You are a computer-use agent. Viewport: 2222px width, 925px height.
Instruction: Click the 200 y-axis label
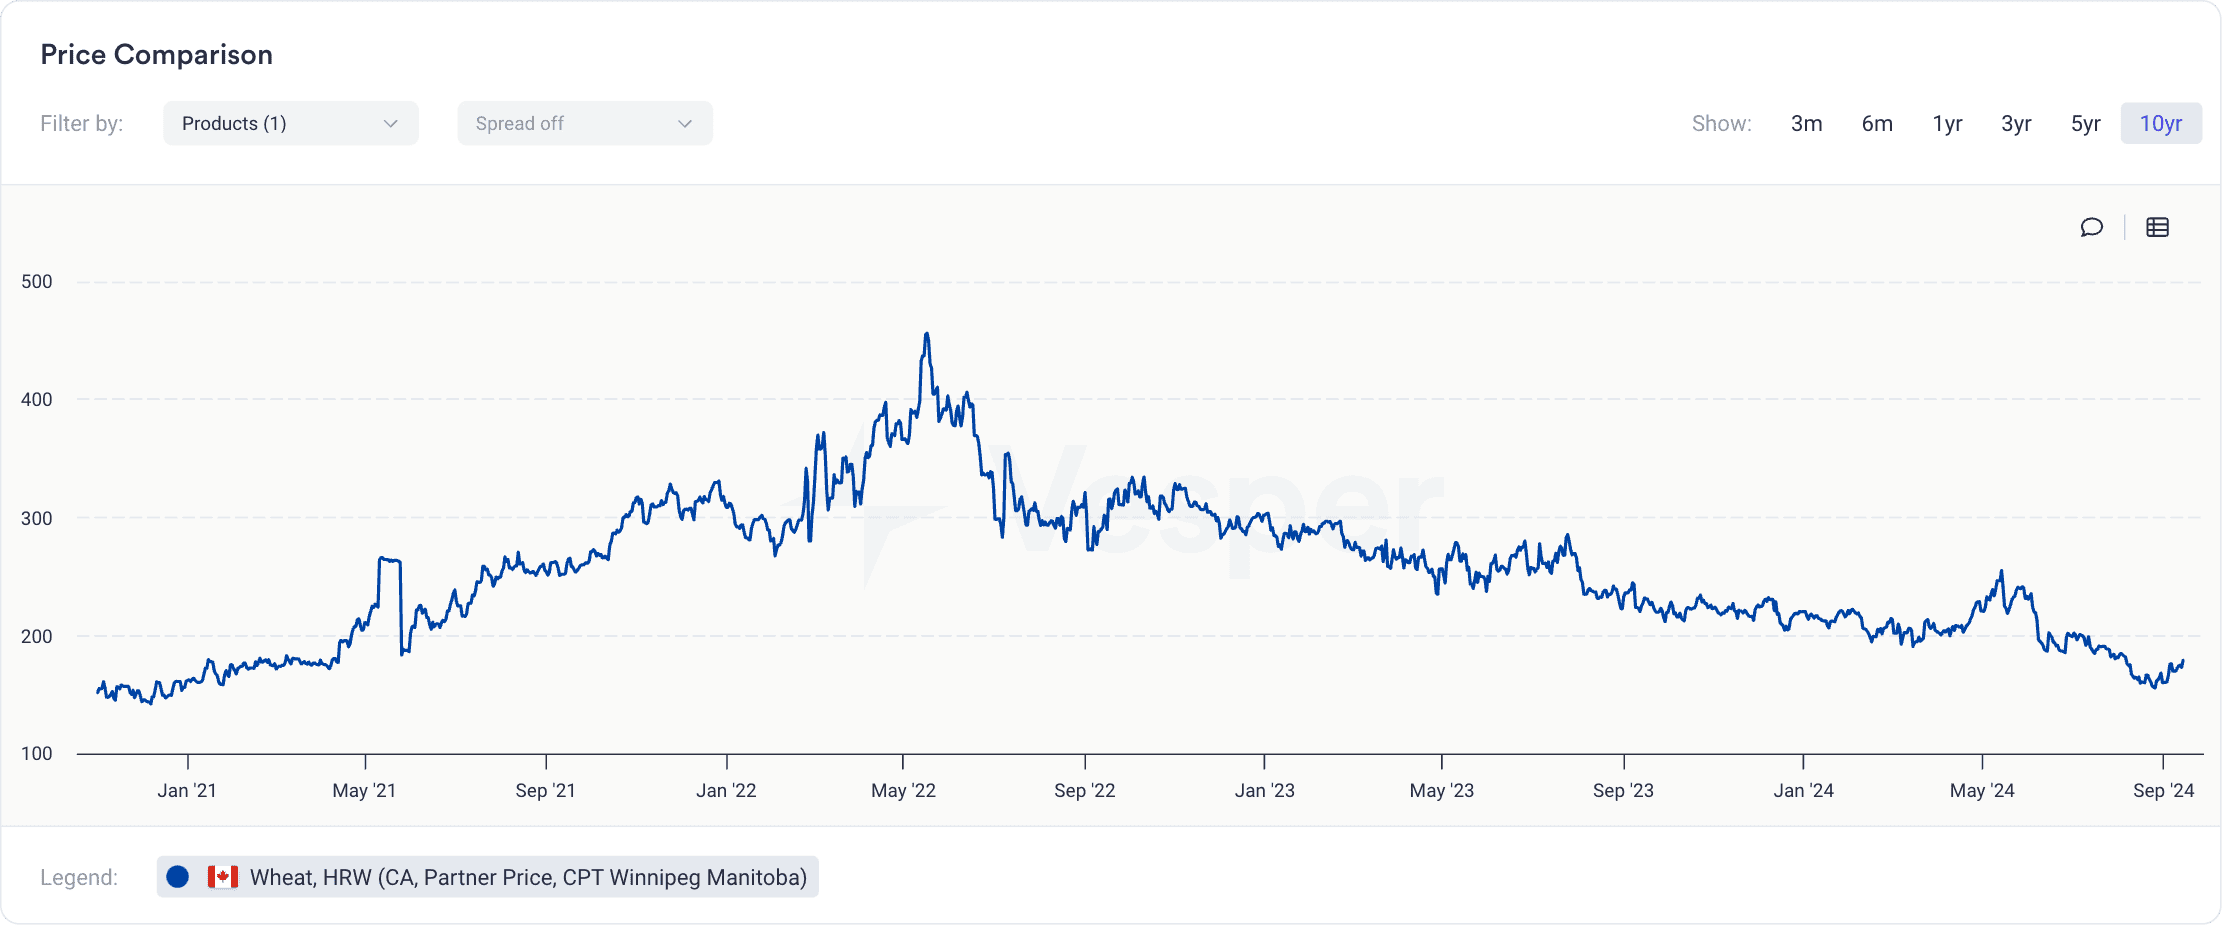coord(37,636)
